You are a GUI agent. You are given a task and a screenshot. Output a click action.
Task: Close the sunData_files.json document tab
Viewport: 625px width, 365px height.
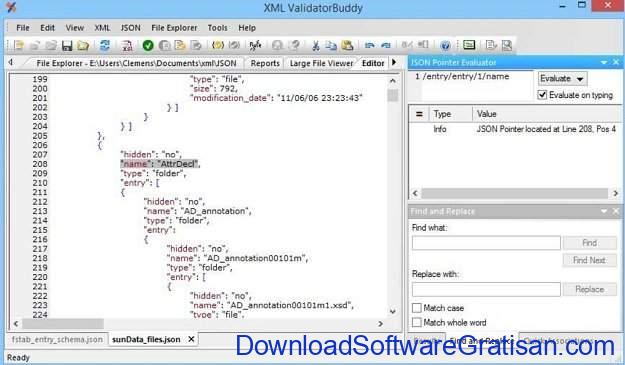tap(191, 339)
